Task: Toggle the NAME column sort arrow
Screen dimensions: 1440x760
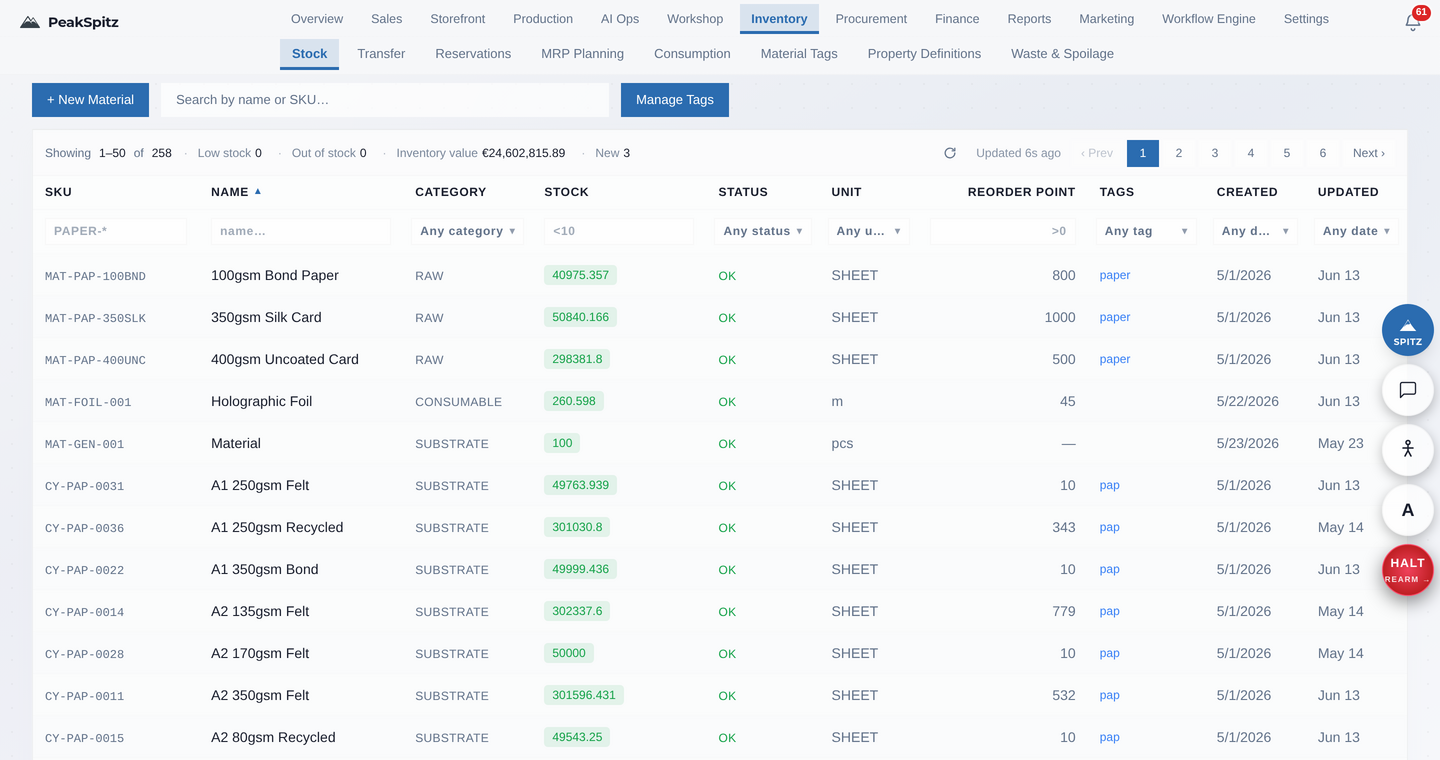Action: click(258, 191)
